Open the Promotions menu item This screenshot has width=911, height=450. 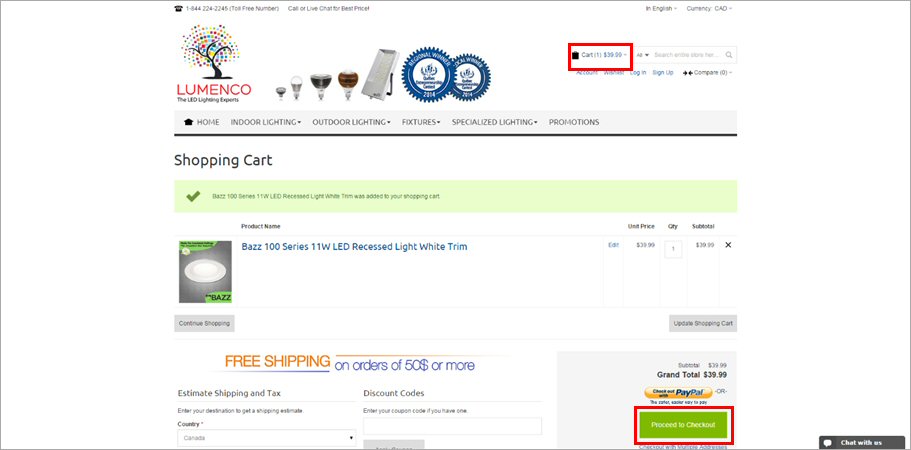pyautogui.click(x=574, y=122)
